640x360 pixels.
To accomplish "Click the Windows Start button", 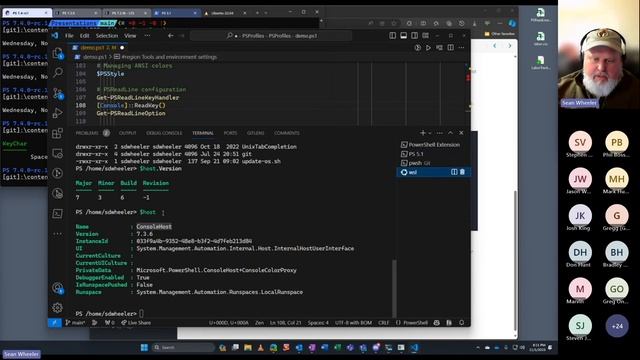I will (144, 347).
